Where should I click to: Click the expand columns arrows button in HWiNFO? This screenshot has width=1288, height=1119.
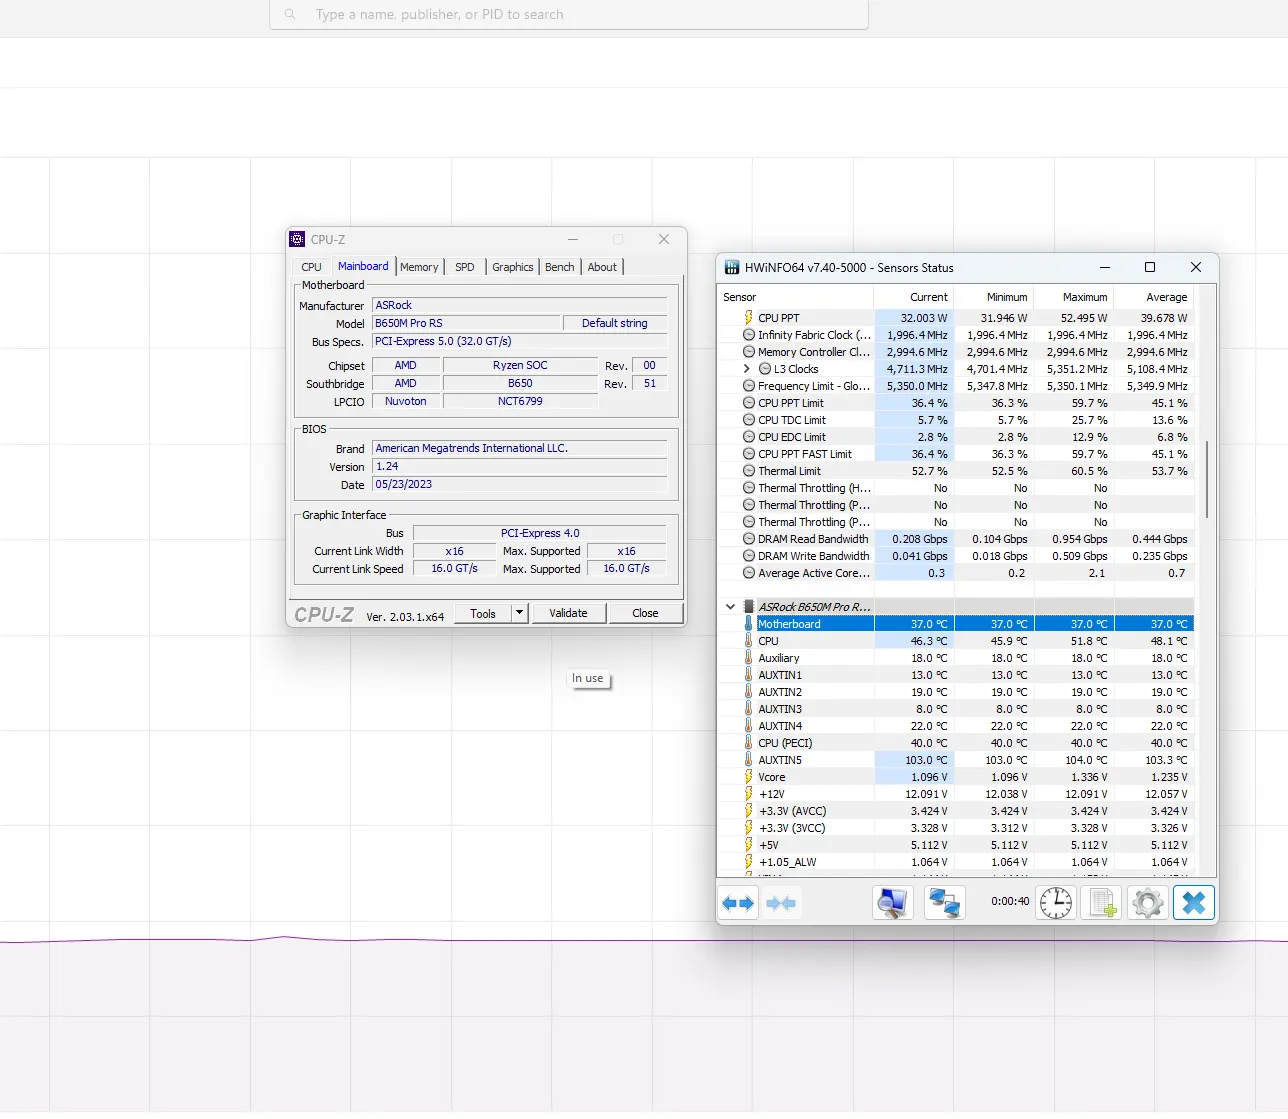[x=738, y=904]
